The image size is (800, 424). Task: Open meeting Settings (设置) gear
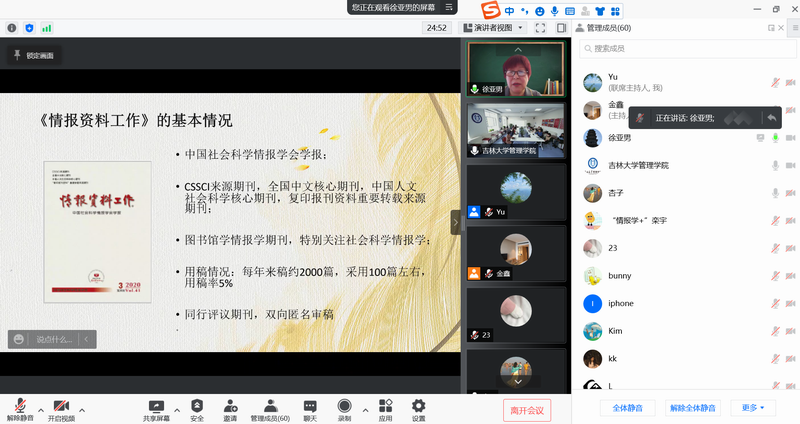418,408
